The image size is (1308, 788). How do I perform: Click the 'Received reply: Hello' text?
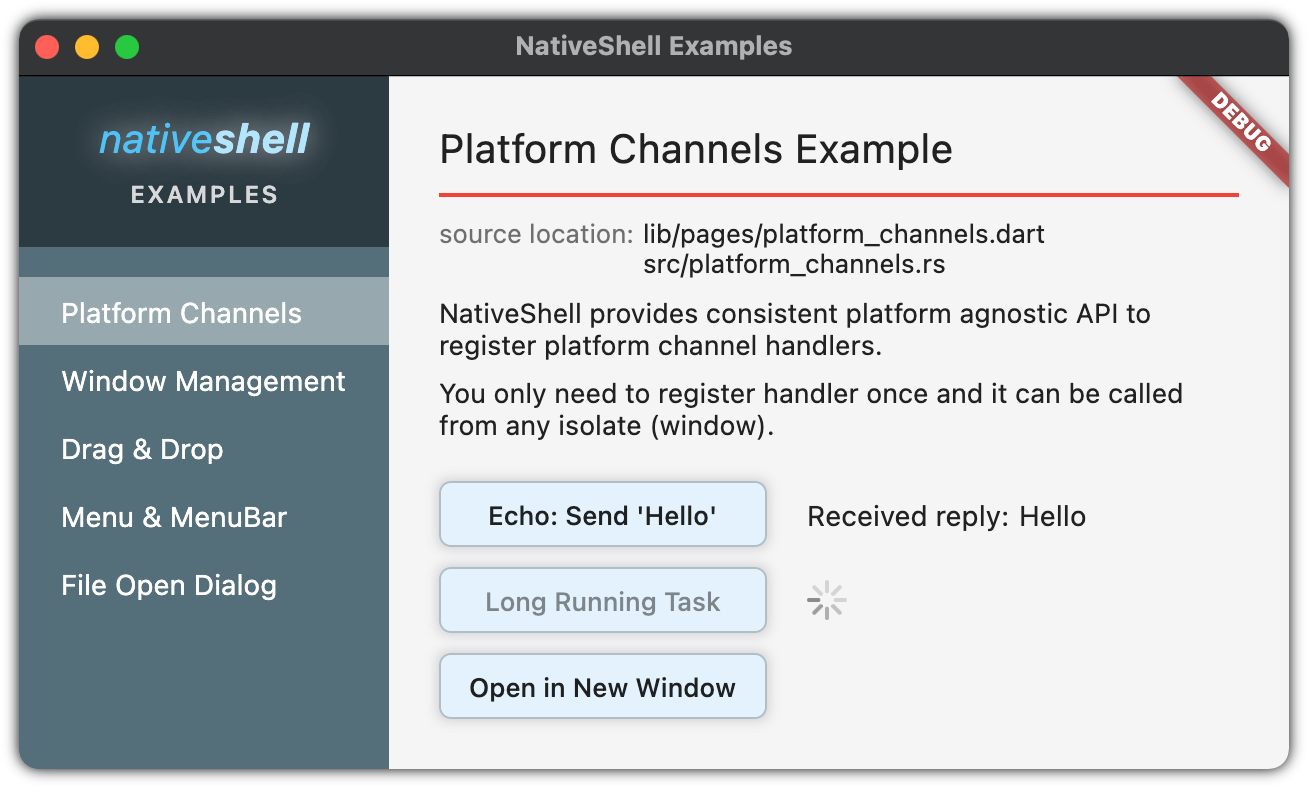[946, 516]
